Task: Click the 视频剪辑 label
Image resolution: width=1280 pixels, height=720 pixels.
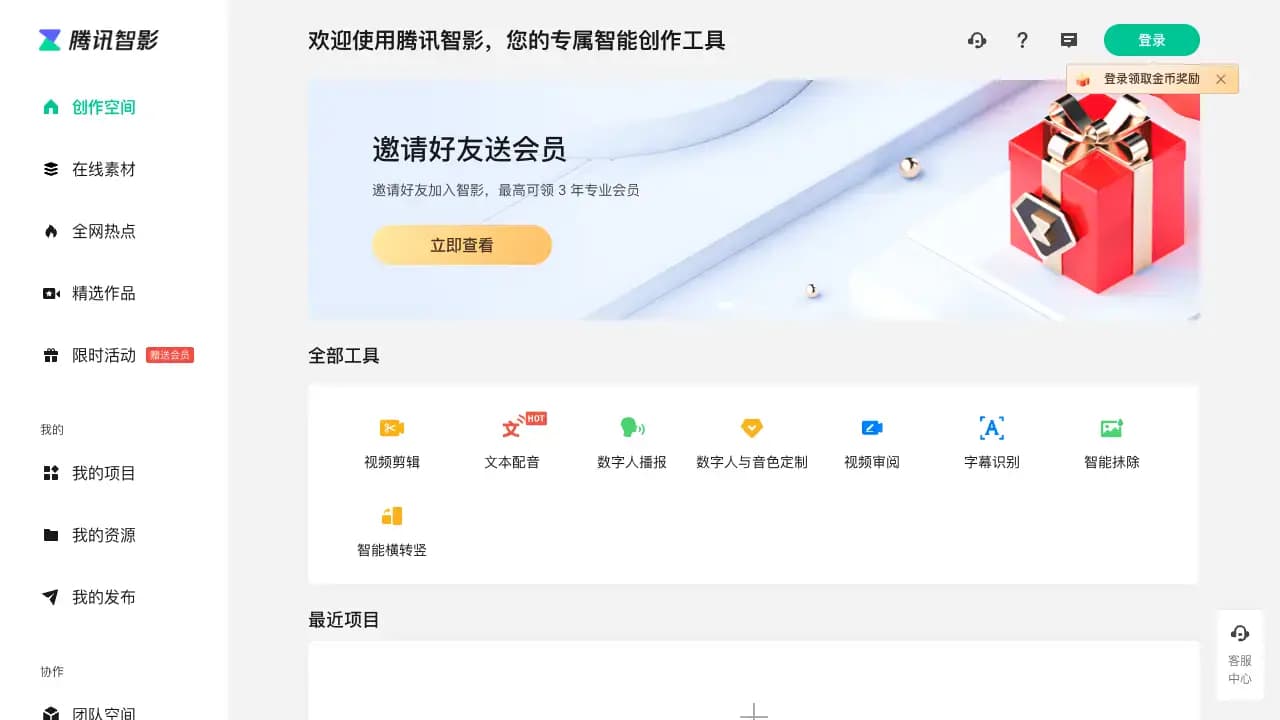Action: tap(392, 462)
